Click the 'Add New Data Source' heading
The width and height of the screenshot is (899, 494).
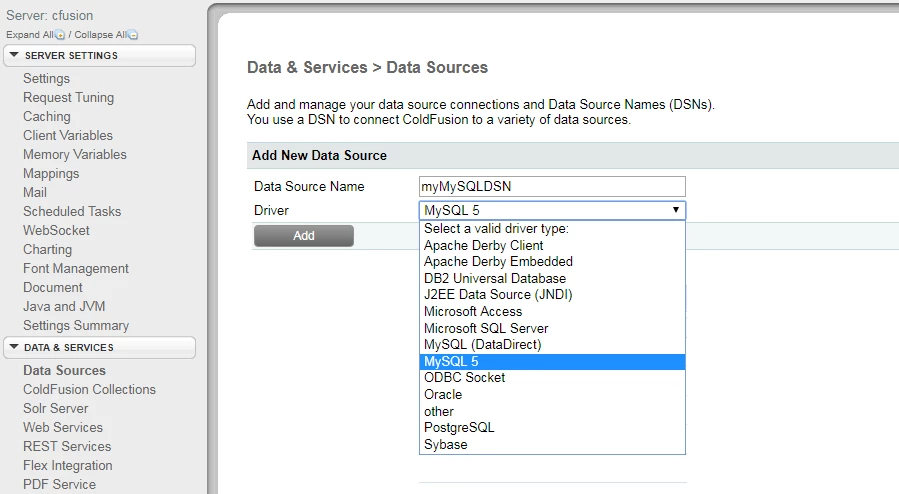(x=319, y=155)
